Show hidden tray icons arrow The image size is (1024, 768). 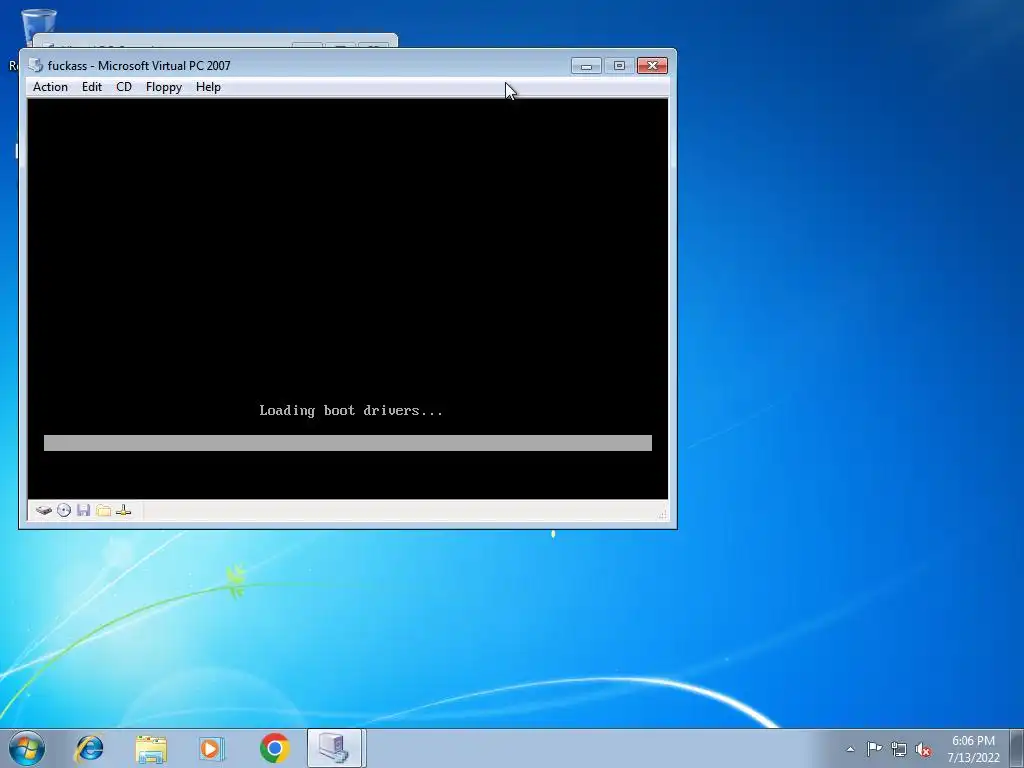850,749
